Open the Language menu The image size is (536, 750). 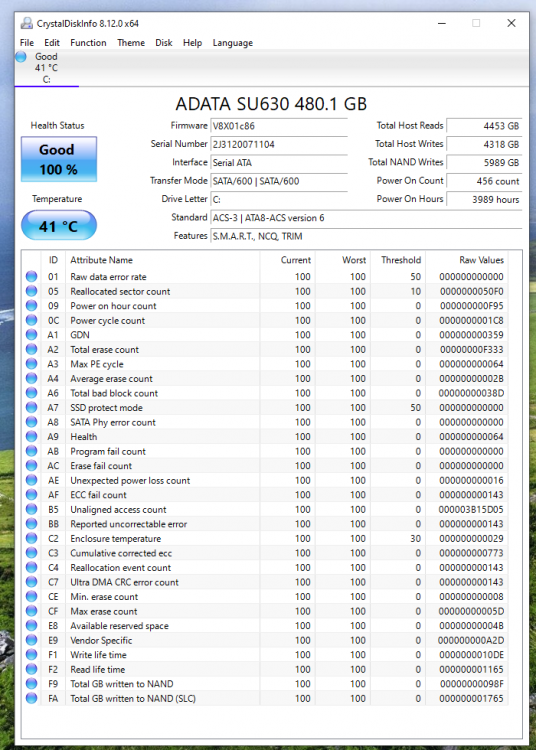(x=233, y=43)
